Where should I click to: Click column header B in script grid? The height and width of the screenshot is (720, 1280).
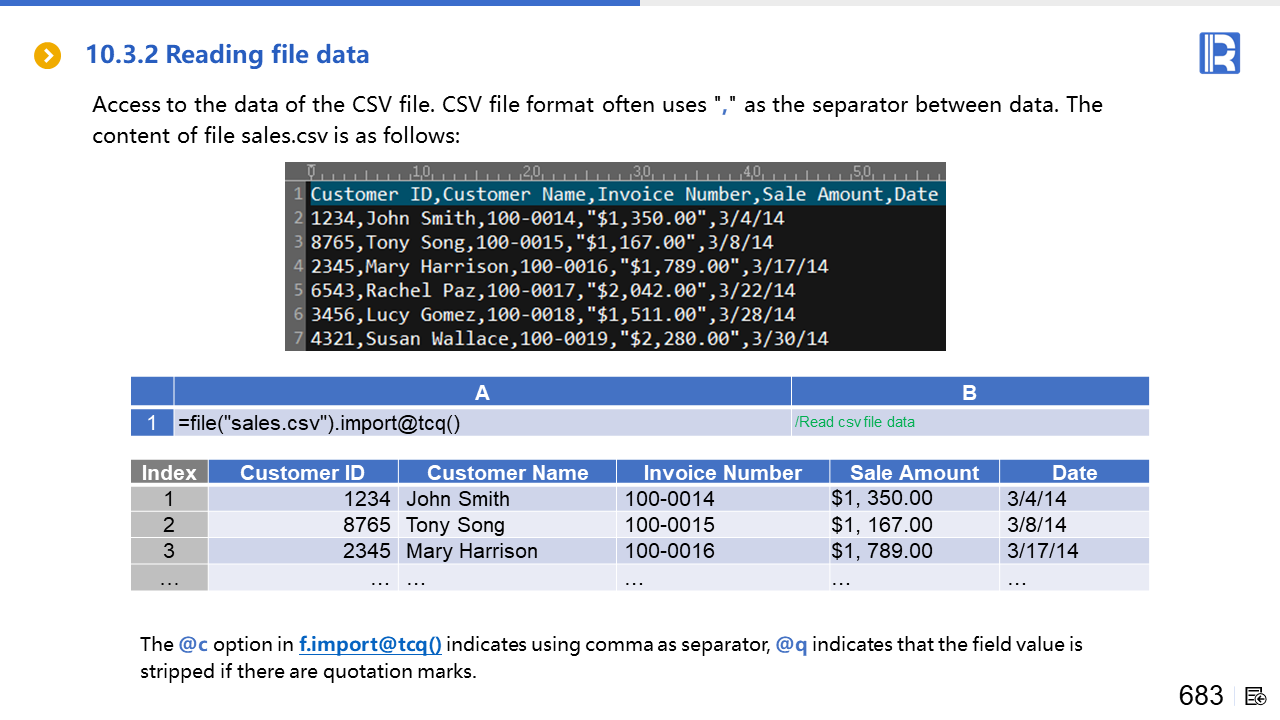969,393
